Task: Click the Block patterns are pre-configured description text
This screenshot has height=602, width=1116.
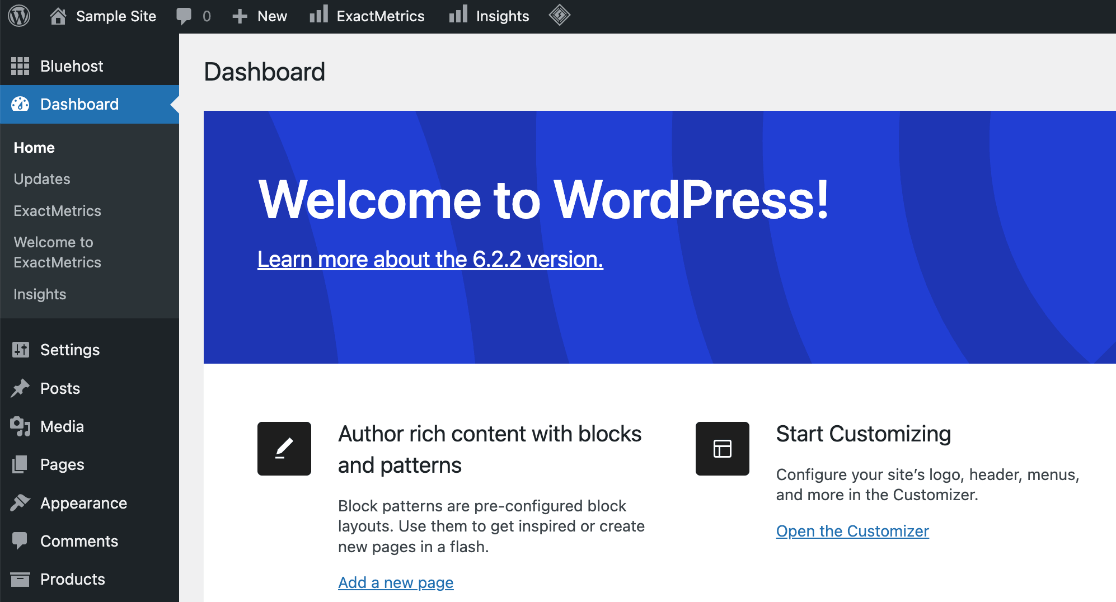Action: click(x=491, y=527)
